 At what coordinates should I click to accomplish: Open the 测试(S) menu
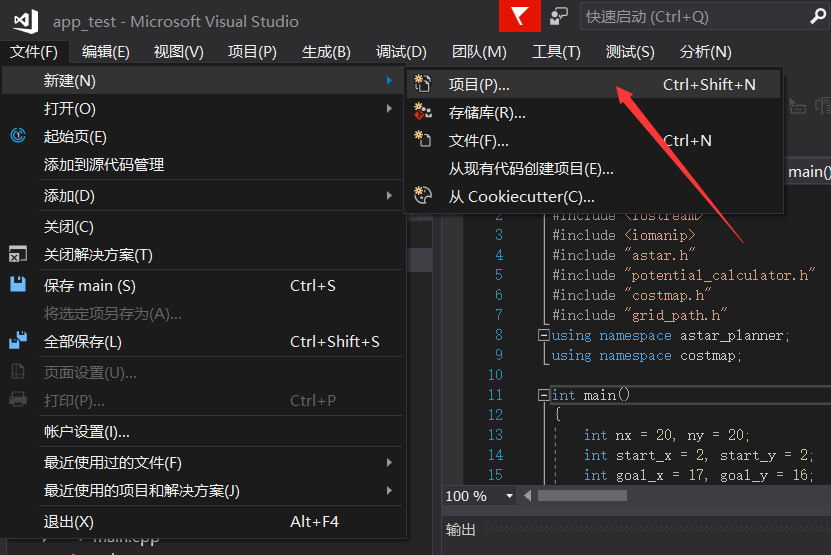(630, 52)
